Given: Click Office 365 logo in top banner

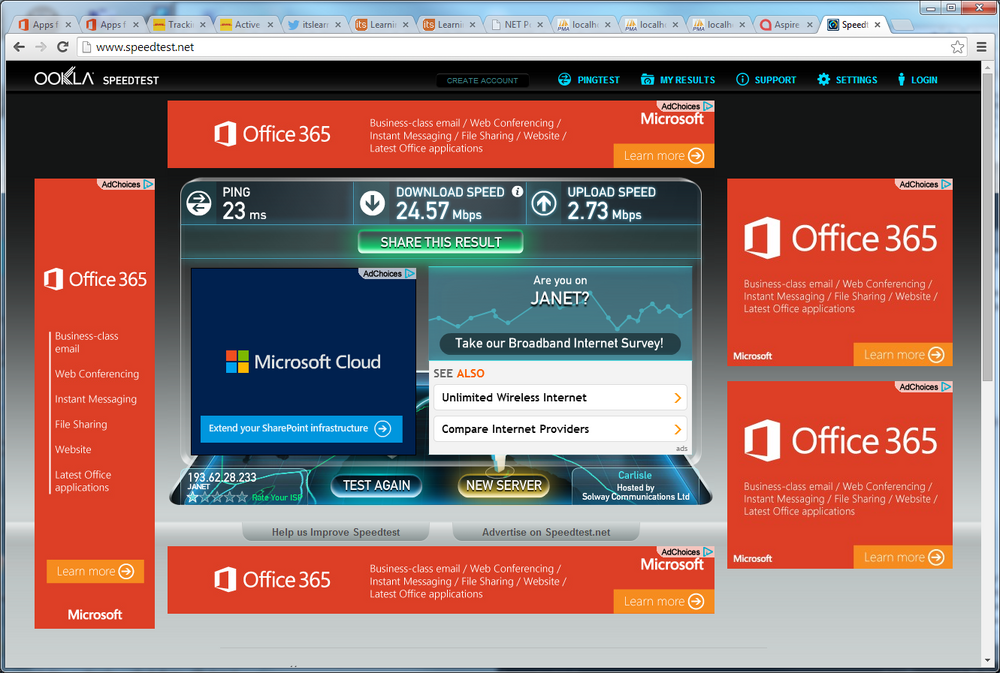Looking at the screenshot, I should tap(272, 134).
